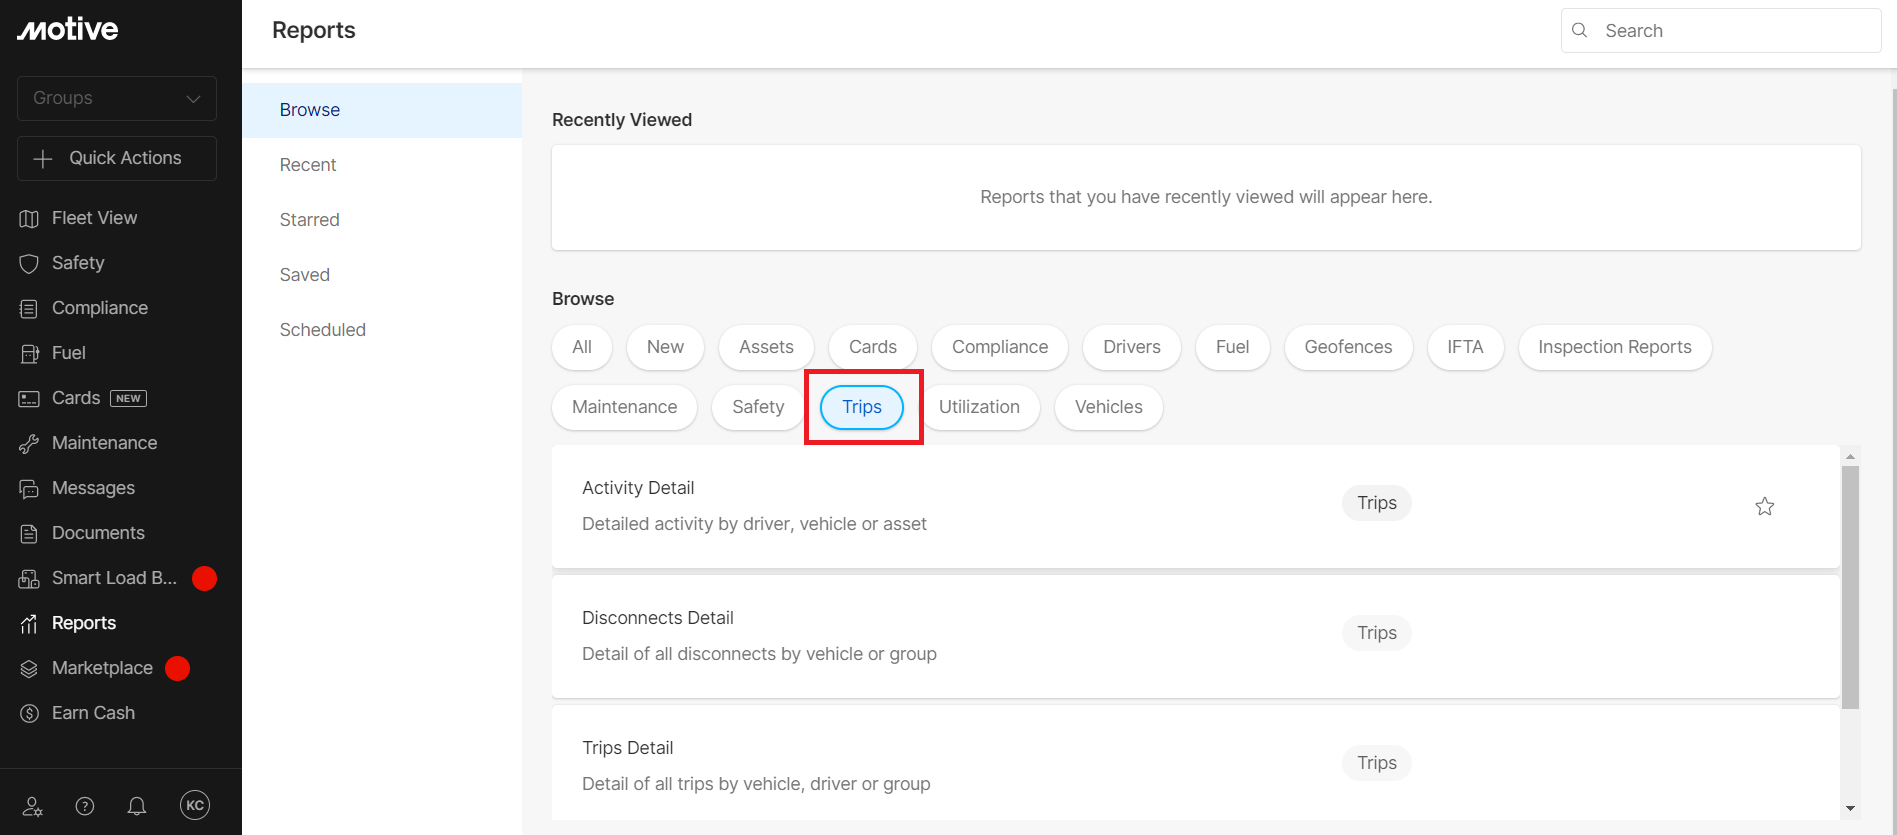Click the Messages chat icon
Viewport: 1897px width, 835px height.
[x=29, y=489]
